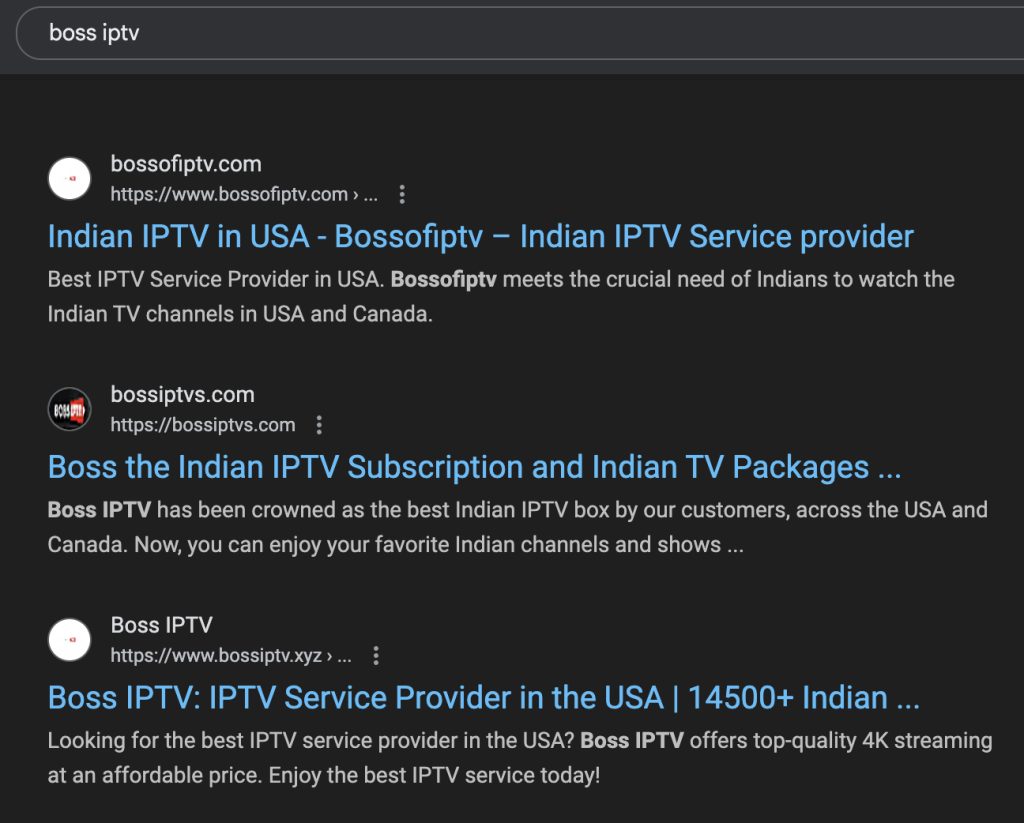Open the "Indian IPTV in USA - Bossofiptv" result
This screenshot has width=1024, height=823.
(x=480, y=236)
